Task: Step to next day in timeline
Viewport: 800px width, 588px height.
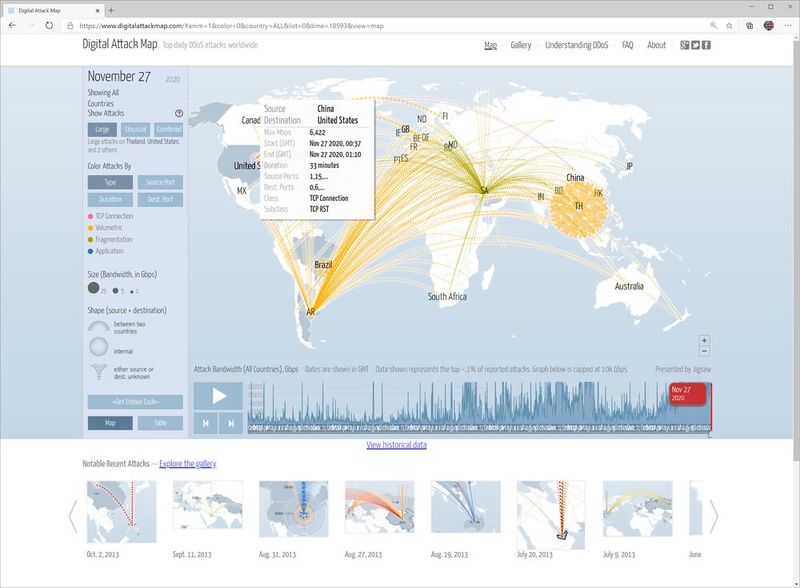Action: (231, 423)
